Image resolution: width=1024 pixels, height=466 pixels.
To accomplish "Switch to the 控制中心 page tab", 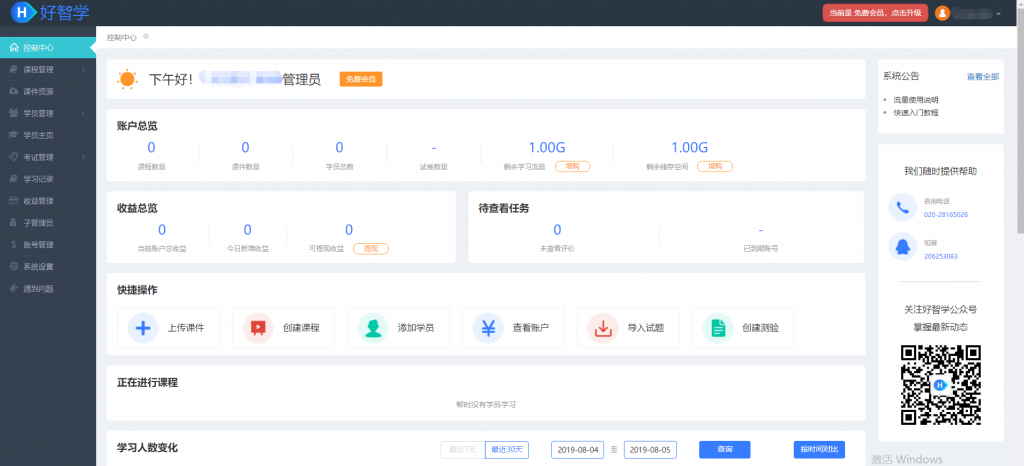I will [121, 38].
